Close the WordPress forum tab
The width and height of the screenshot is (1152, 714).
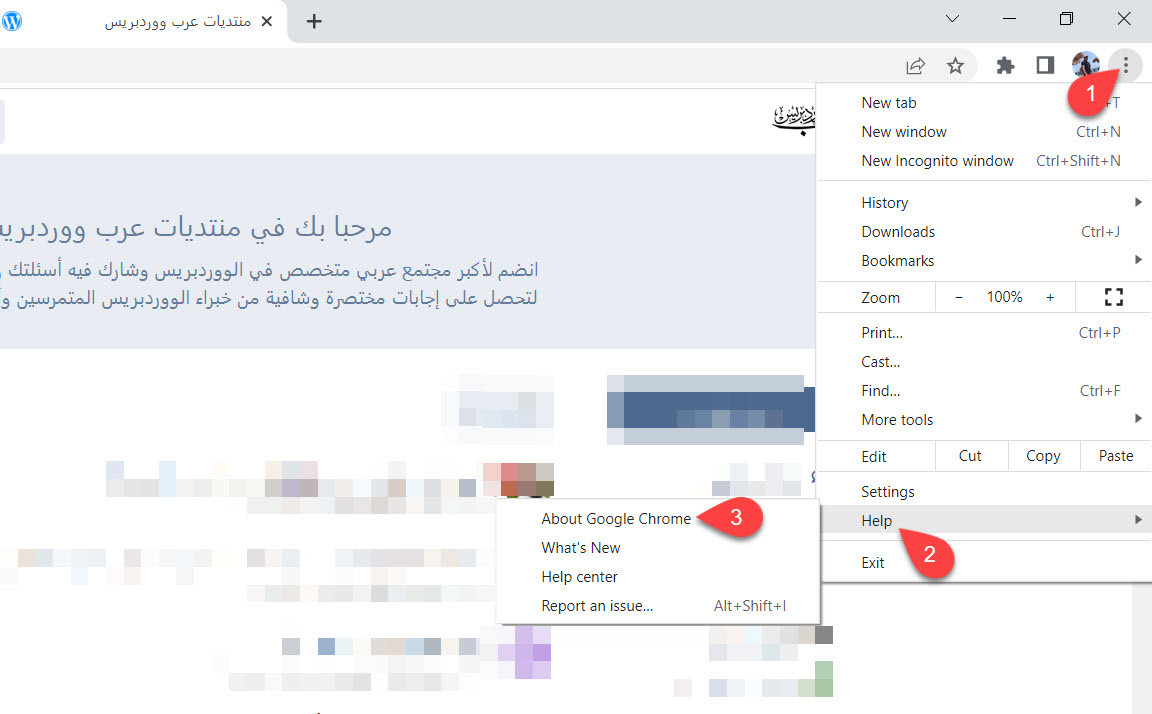pyautogui.click(x=267, y=21)
